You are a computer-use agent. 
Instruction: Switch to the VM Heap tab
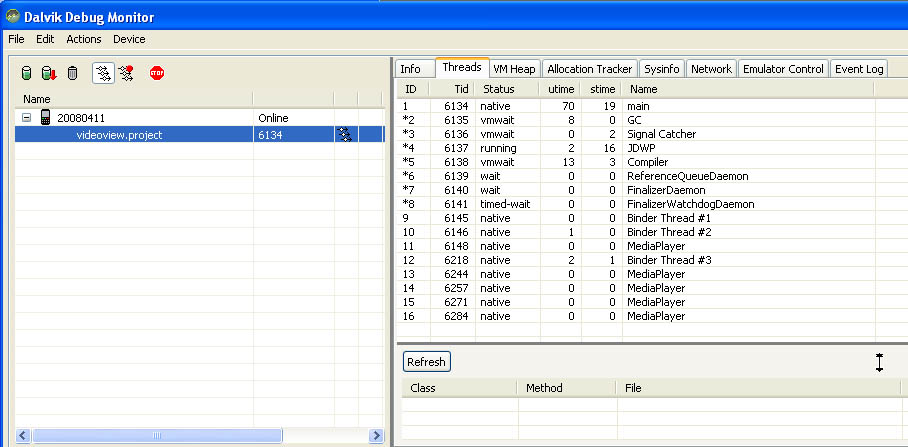[514, 69]
